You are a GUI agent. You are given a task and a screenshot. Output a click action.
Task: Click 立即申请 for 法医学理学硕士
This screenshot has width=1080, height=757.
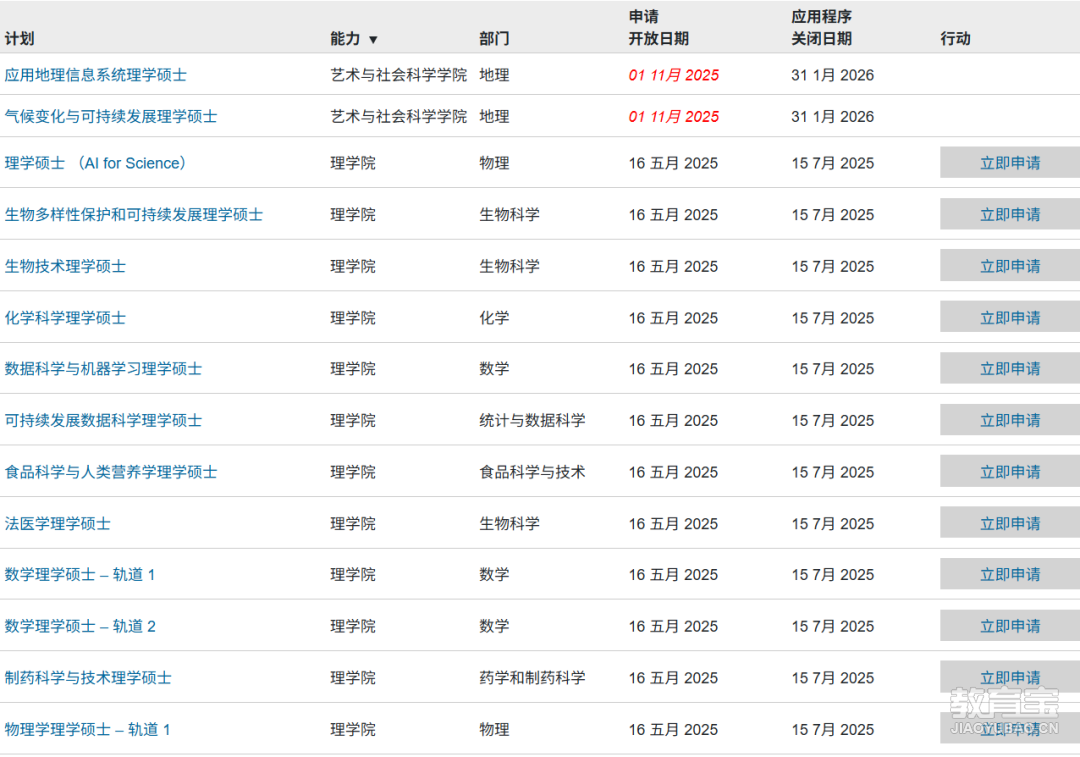1010,523
